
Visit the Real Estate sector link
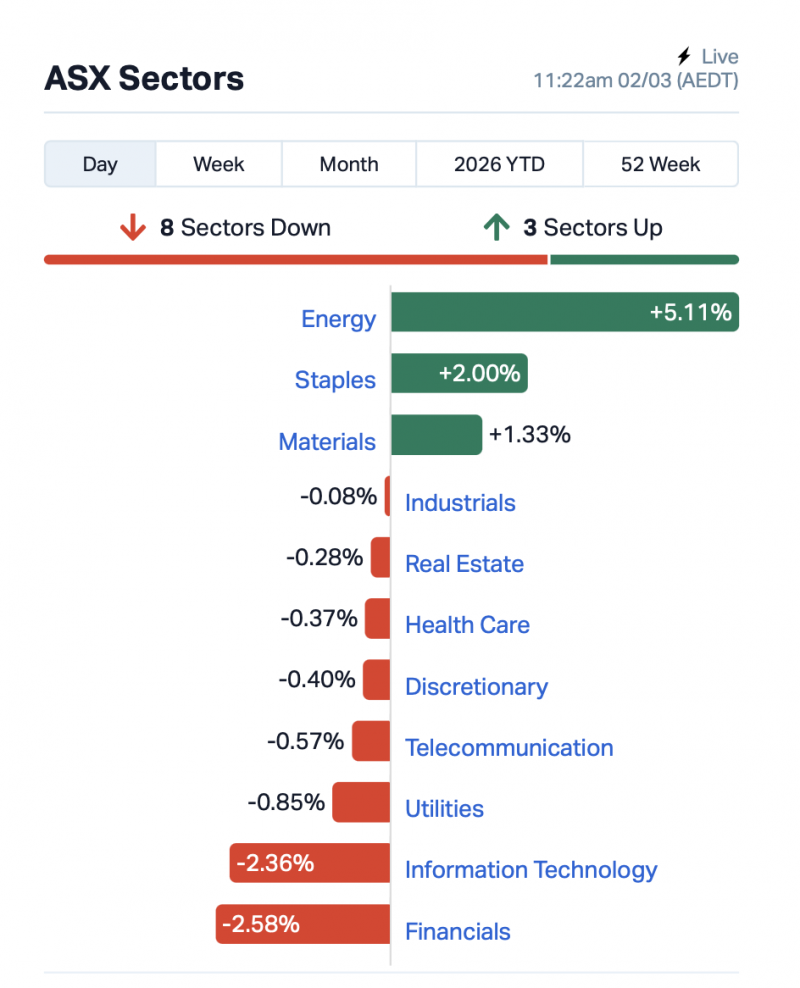pos(464,564)
